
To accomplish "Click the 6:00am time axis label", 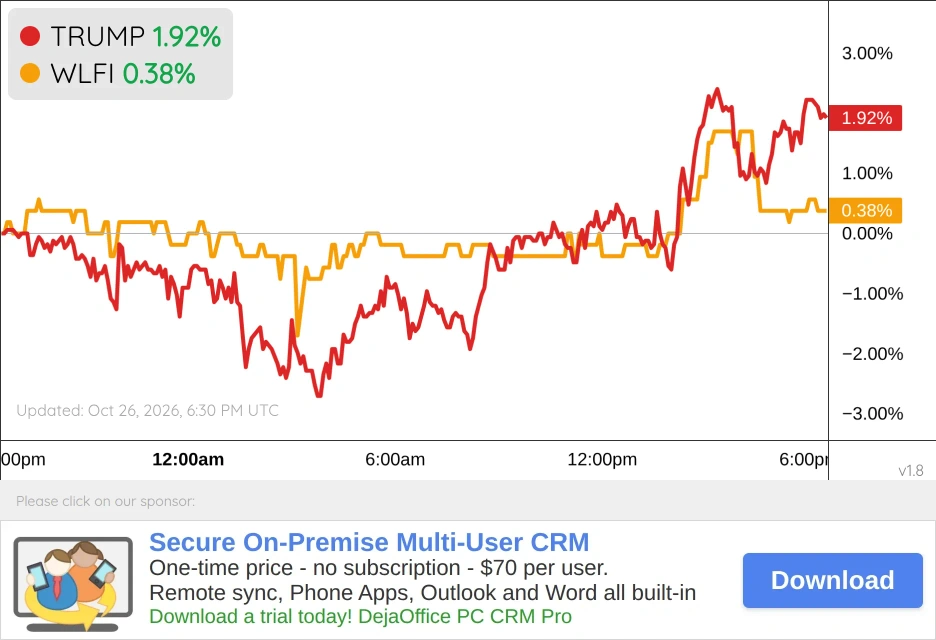I will tap(395, 459).
